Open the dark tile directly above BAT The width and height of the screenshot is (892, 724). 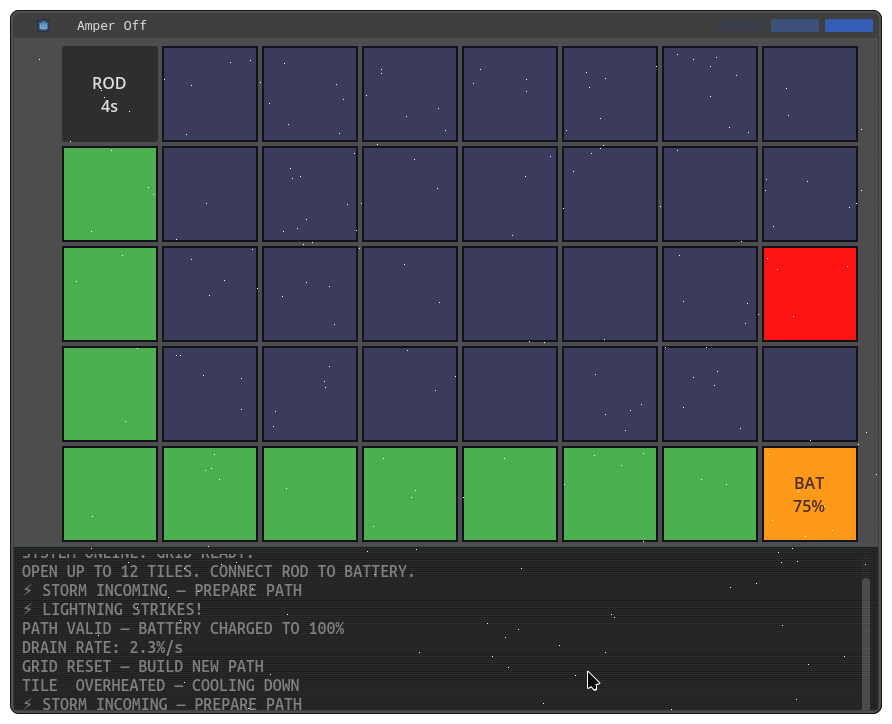(810, 394)
